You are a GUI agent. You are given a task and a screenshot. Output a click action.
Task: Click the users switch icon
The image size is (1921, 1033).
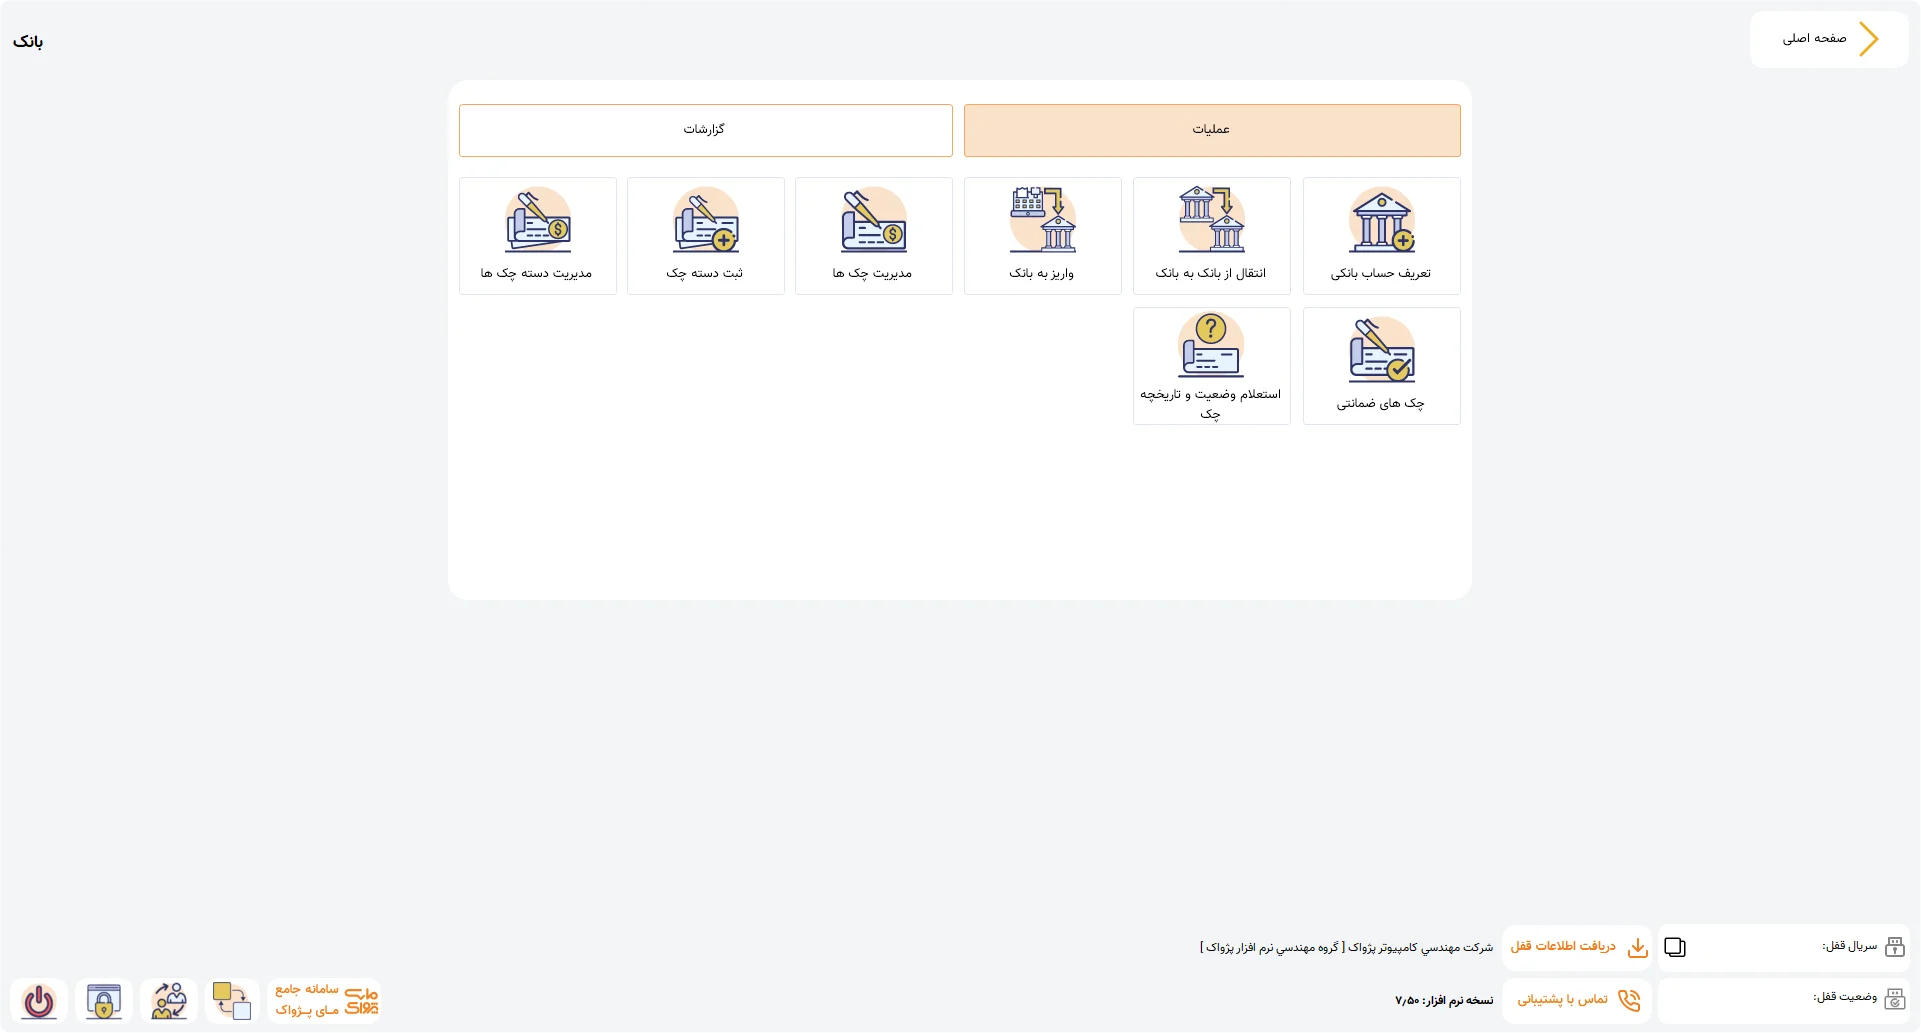(169, 1001)
